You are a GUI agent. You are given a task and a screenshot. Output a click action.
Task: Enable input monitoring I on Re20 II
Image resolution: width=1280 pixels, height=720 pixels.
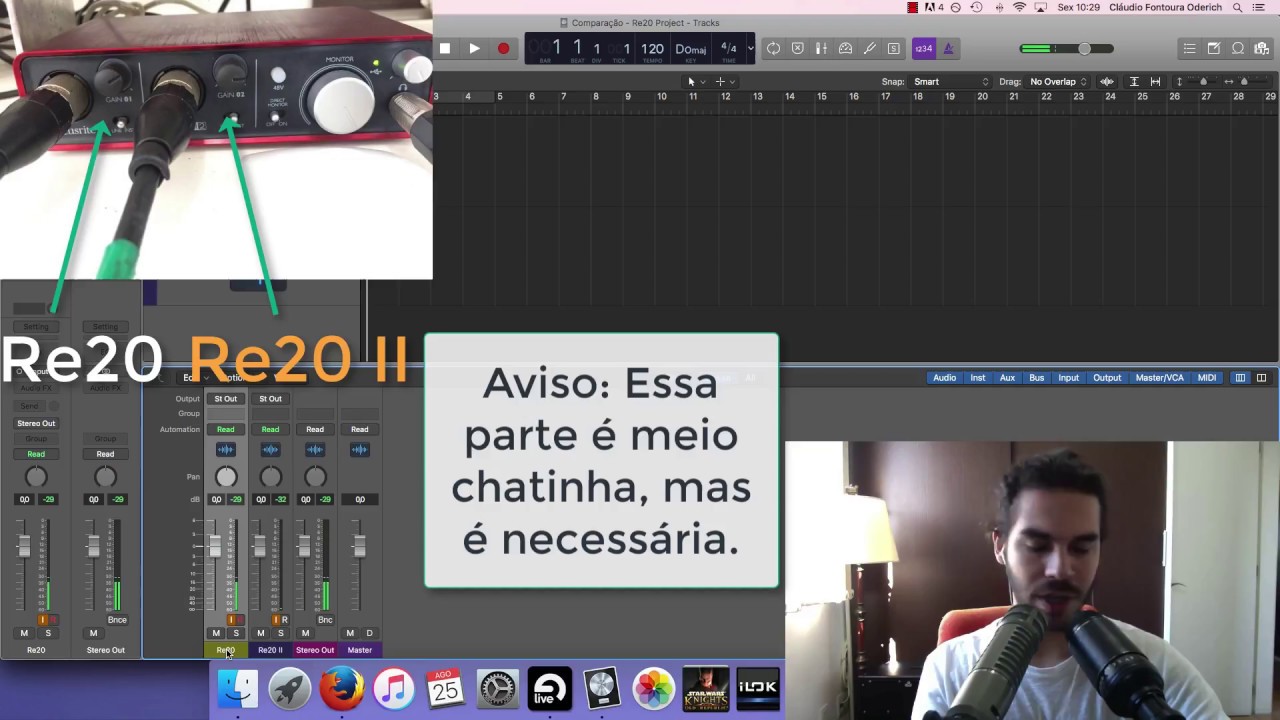pos(276,620)
